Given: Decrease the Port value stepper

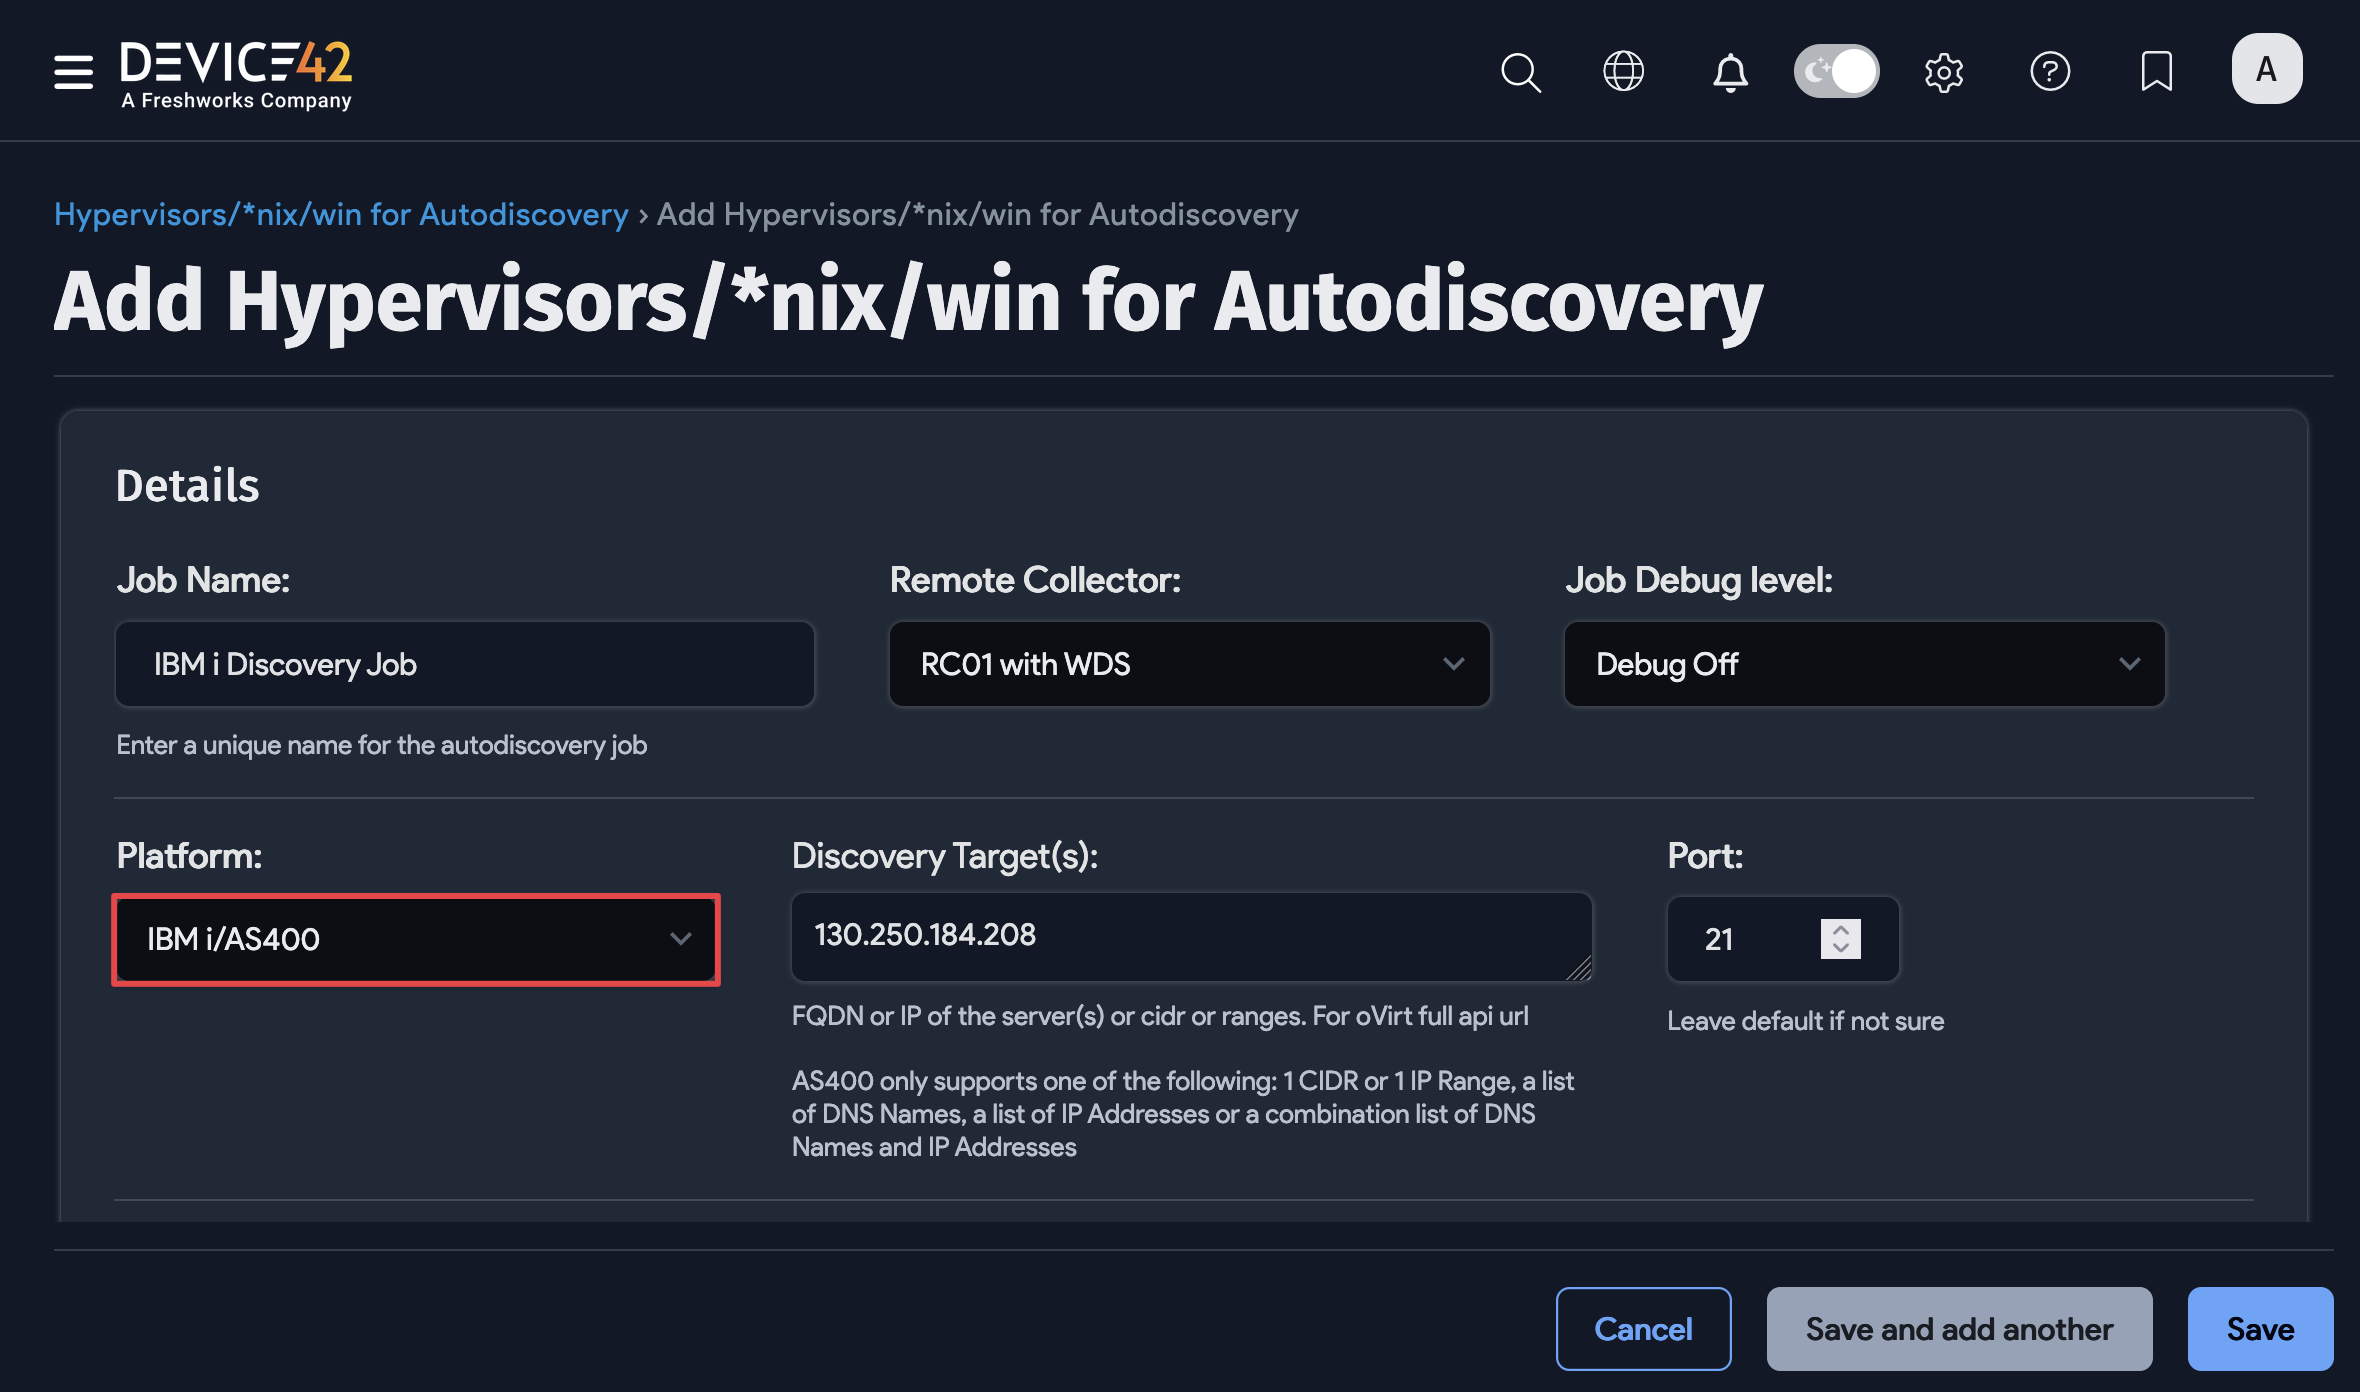Looking at the screenshot, I should tap(1840, 948).
